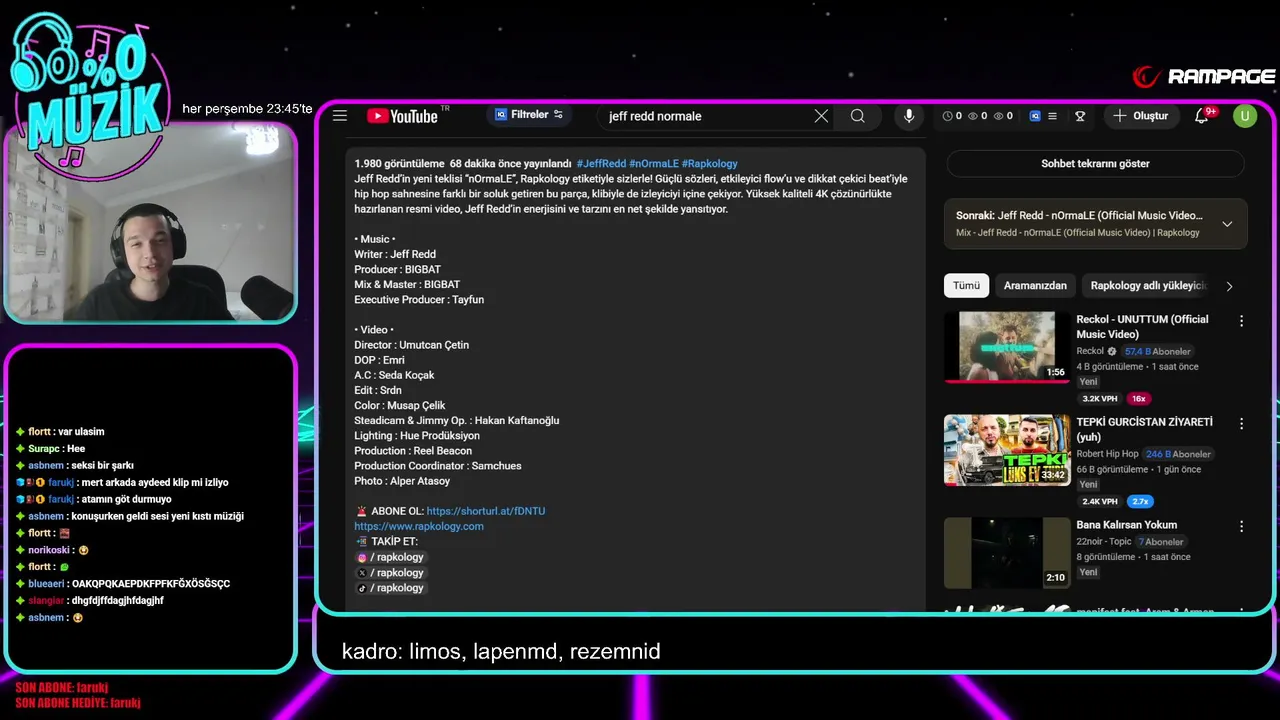Image resolution: width=1280 pixels, height=720 pixels.
Task: Select the Aramanızdan filter chip
Action: 1035,286
